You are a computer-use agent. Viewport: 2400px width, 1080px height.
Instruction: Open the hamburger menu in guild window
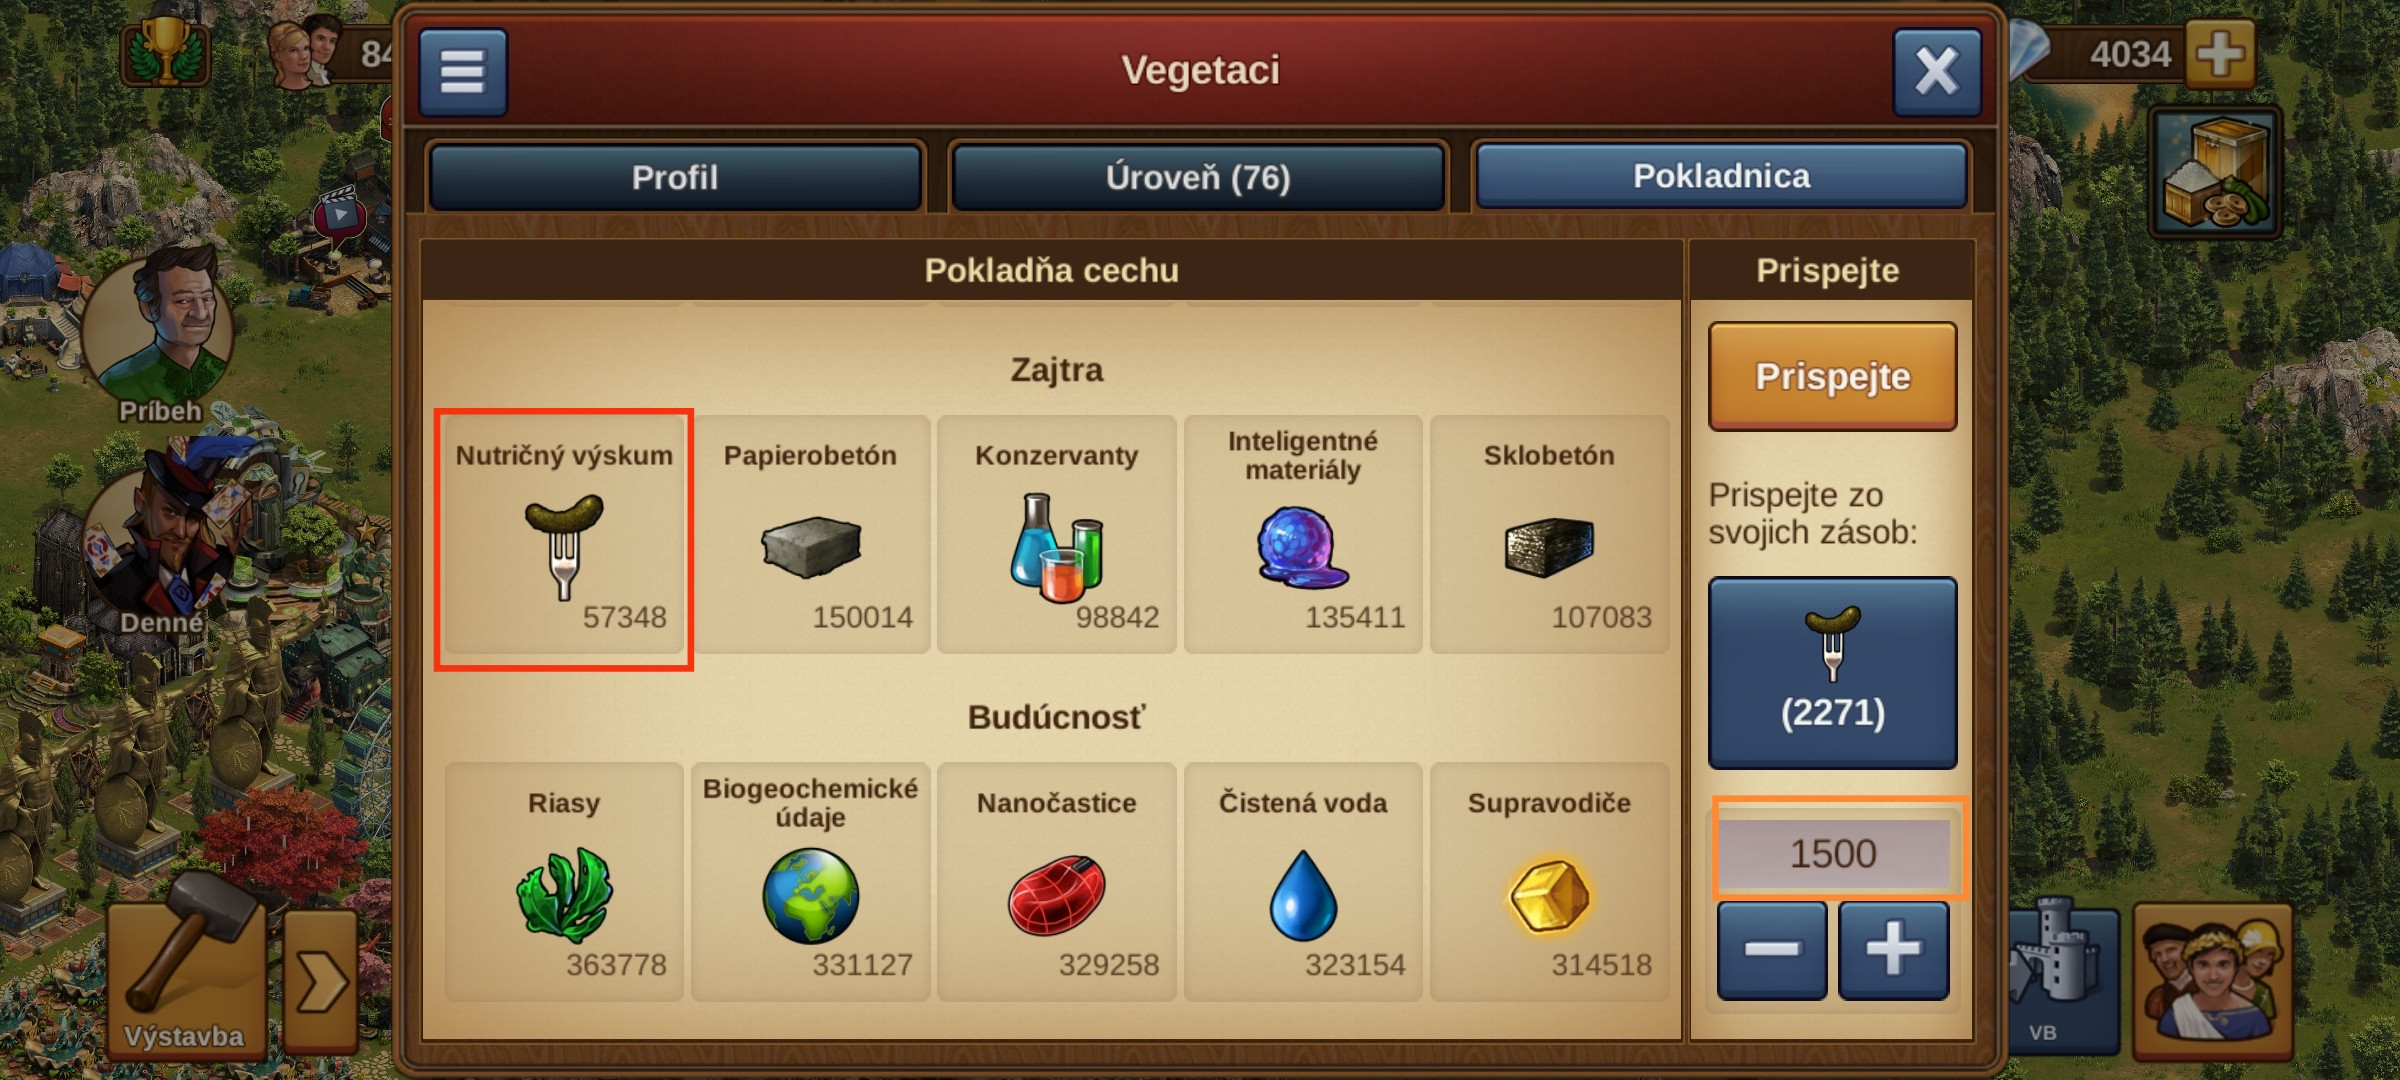coord(463,72)
